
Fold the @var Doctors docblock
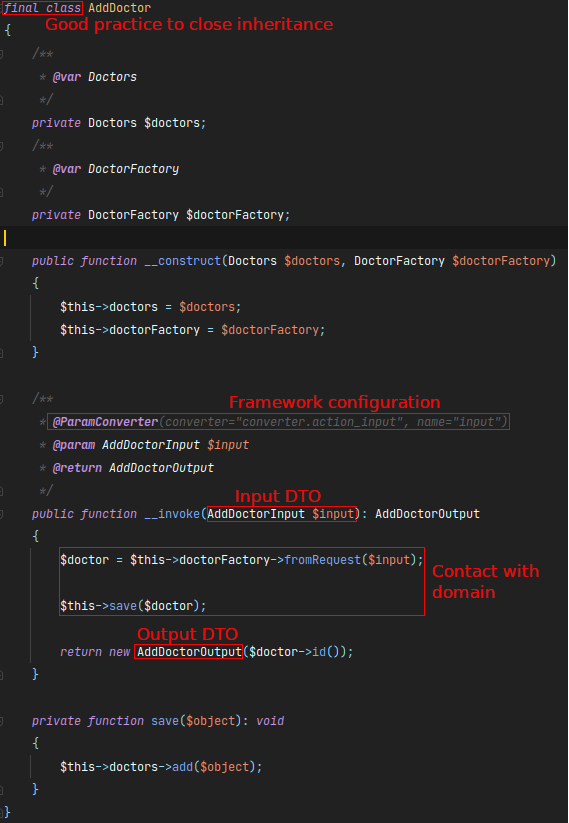[2, 54]
